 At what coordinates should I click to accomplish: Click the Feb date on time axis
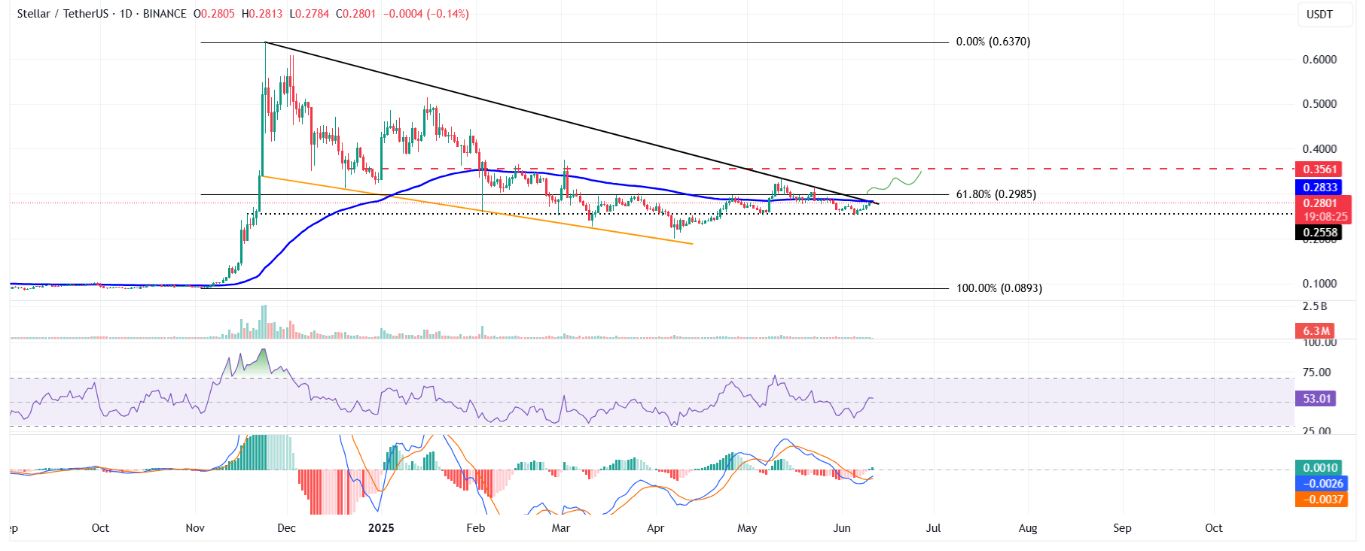(476, 526)
